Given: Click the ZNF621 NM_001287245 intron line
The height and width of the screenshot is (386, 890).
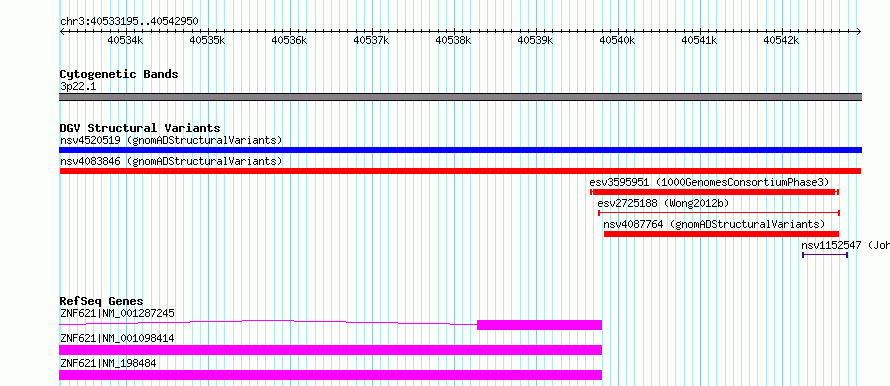Looking at the screenshot, I should pyautogui.click(x=268, y=322).
